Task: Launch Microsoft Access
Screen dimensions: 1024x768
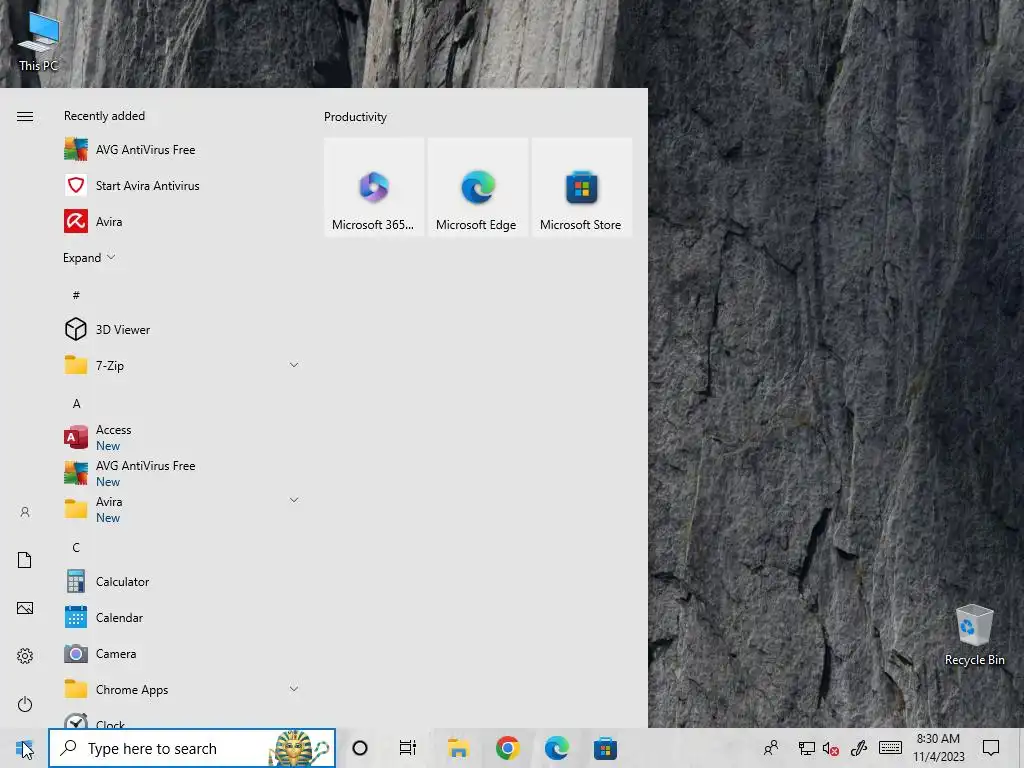Action: tap(180, 437)
